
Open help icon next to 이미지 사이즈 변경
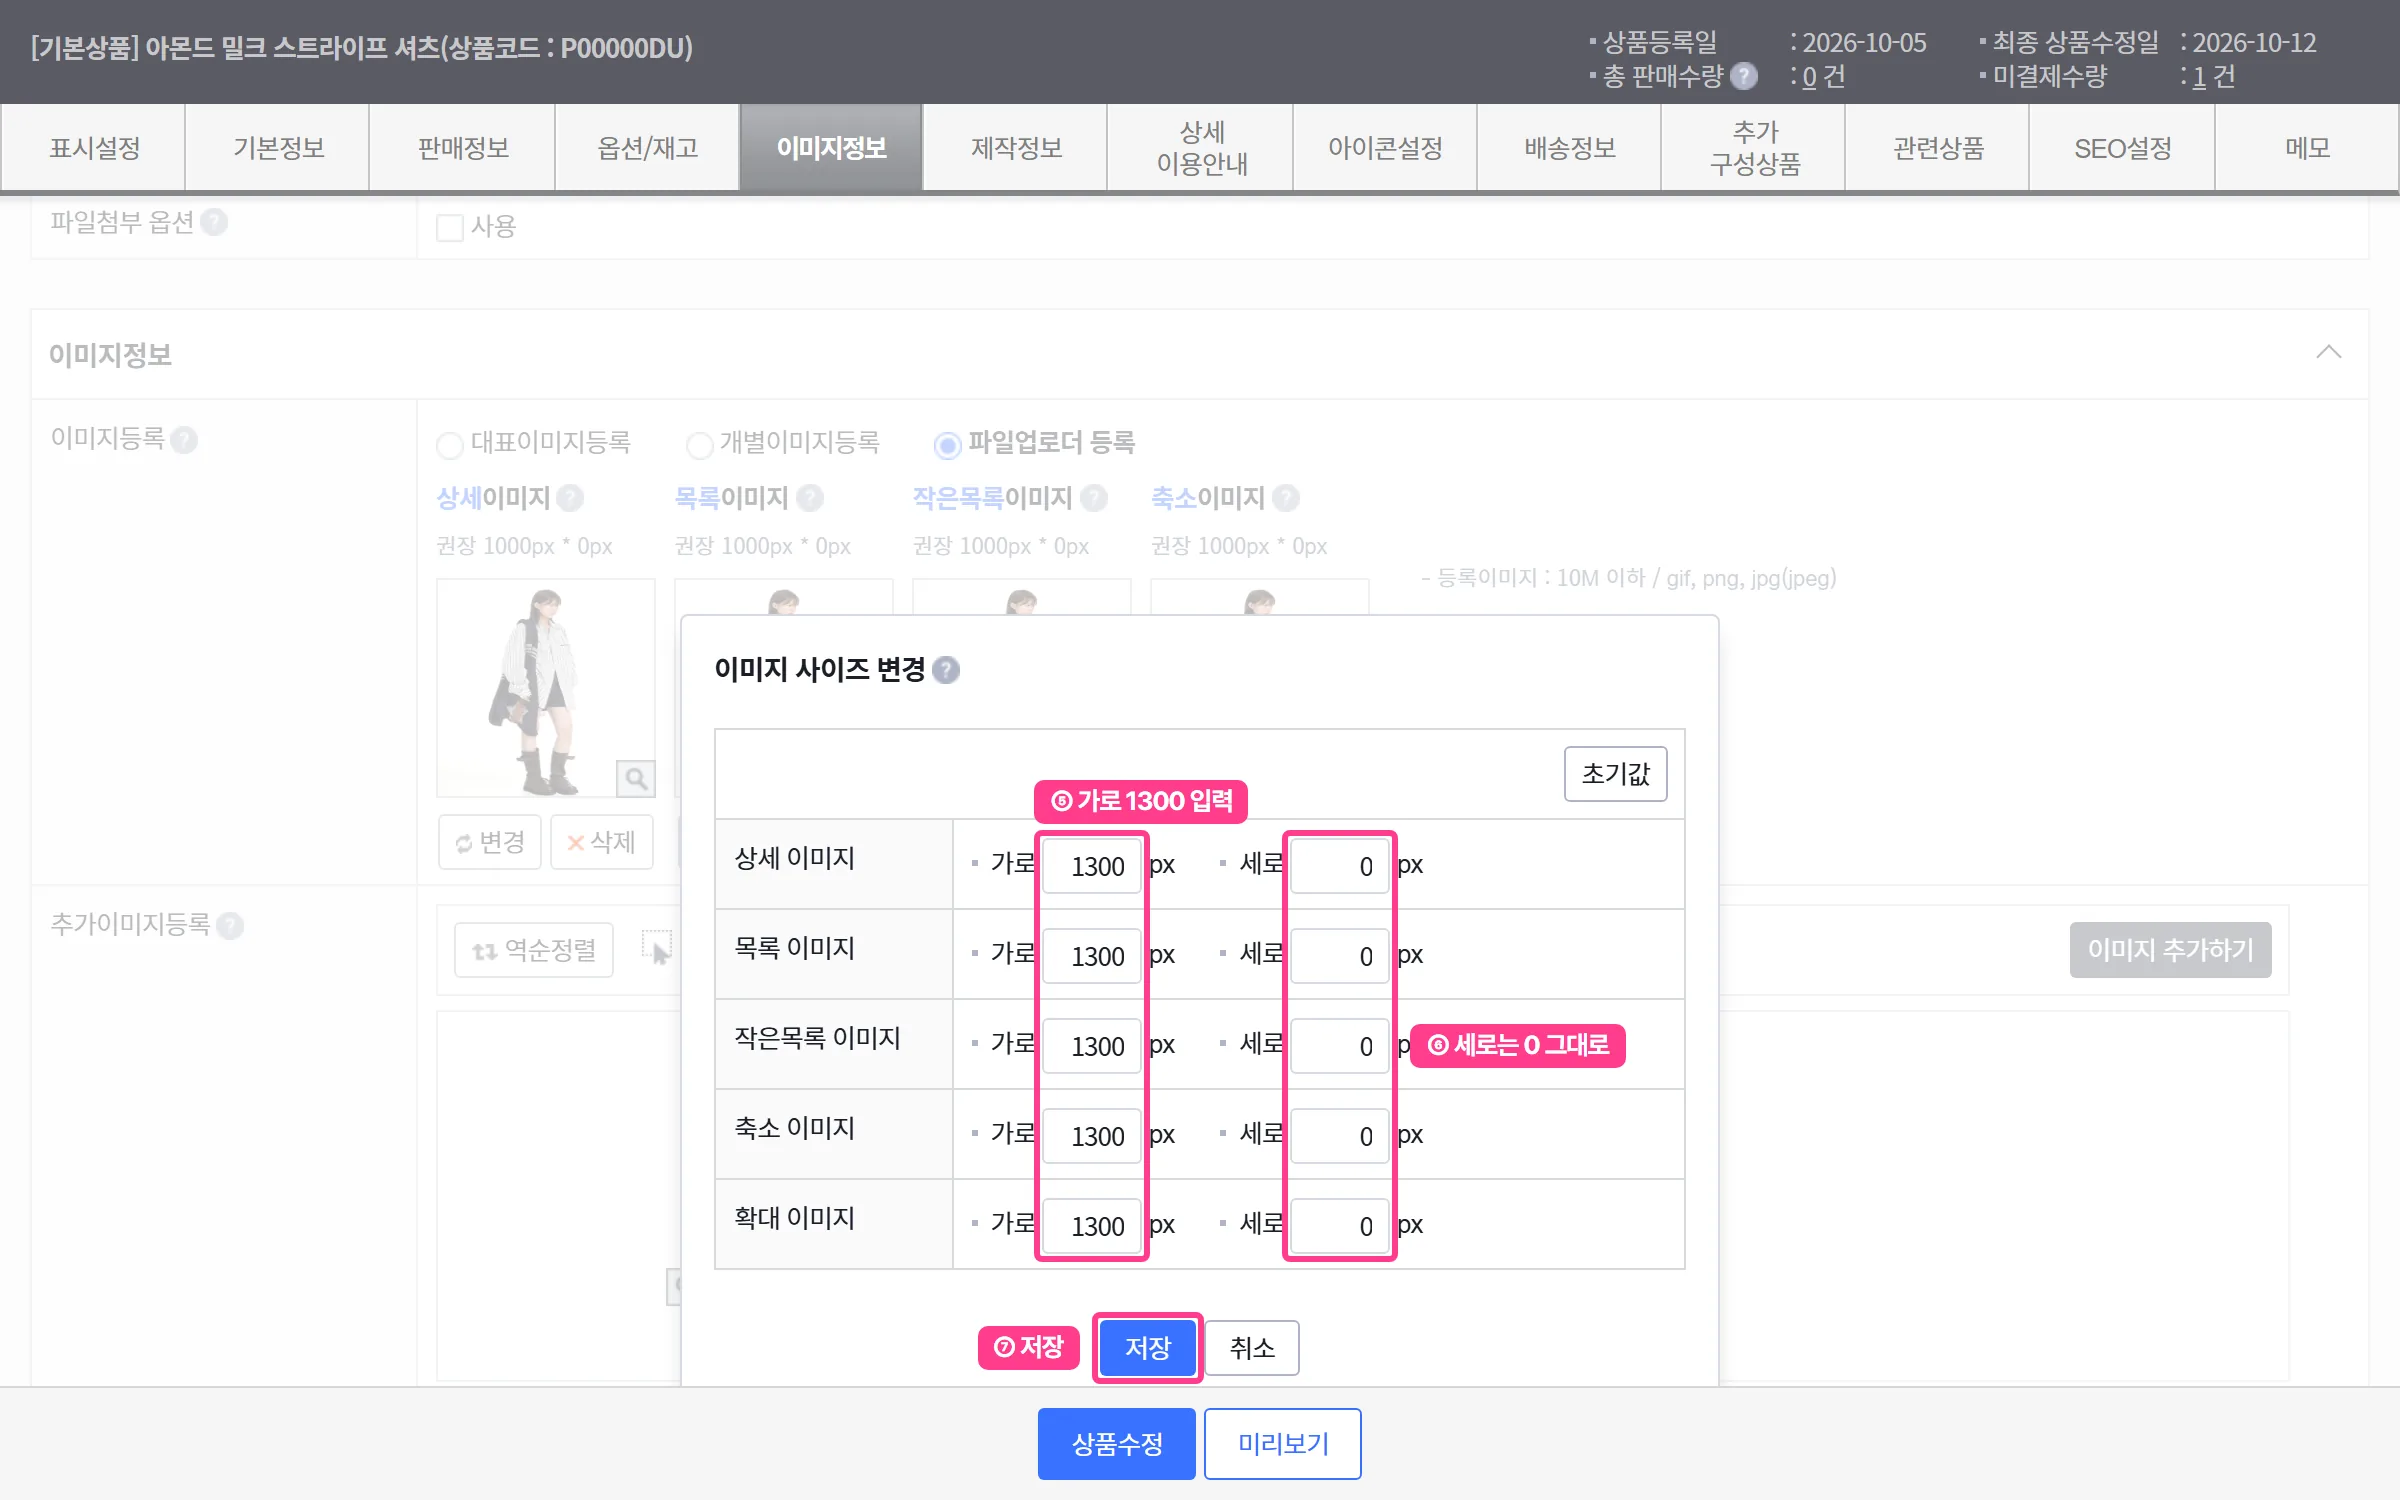pos(946,670)
